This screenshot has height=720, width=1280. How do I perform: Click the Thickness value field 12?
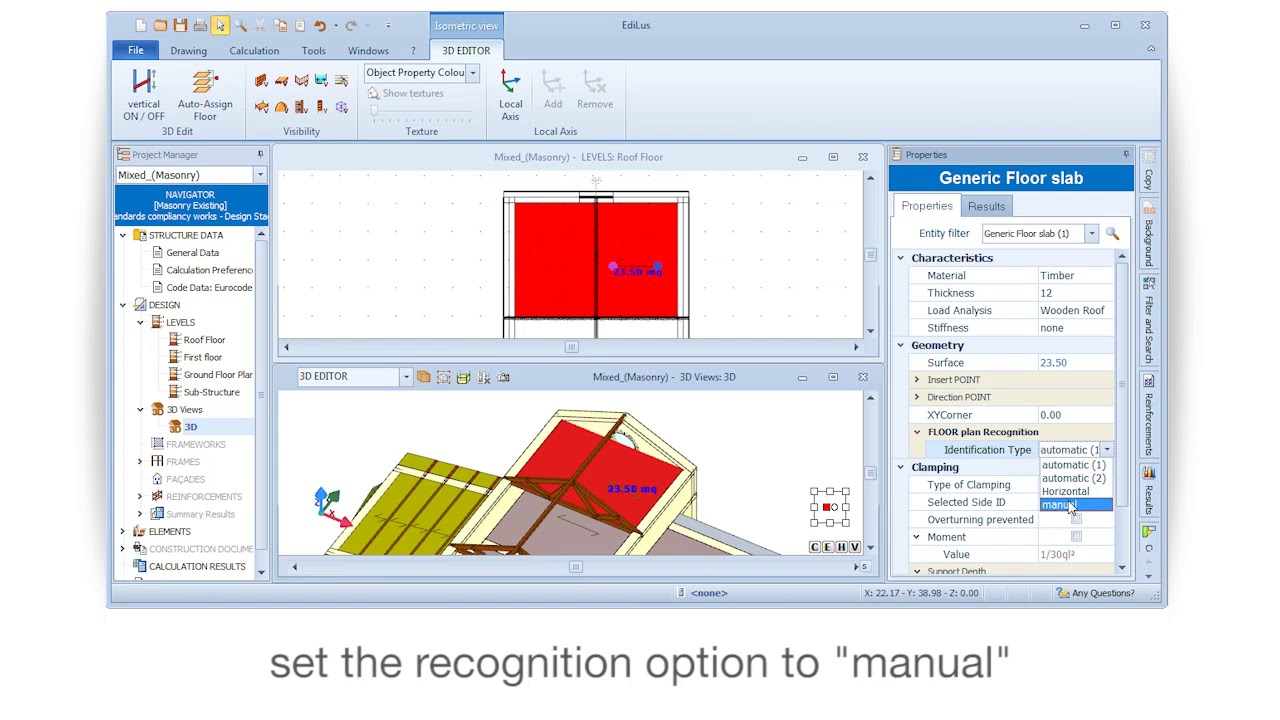coord(1075,293)
